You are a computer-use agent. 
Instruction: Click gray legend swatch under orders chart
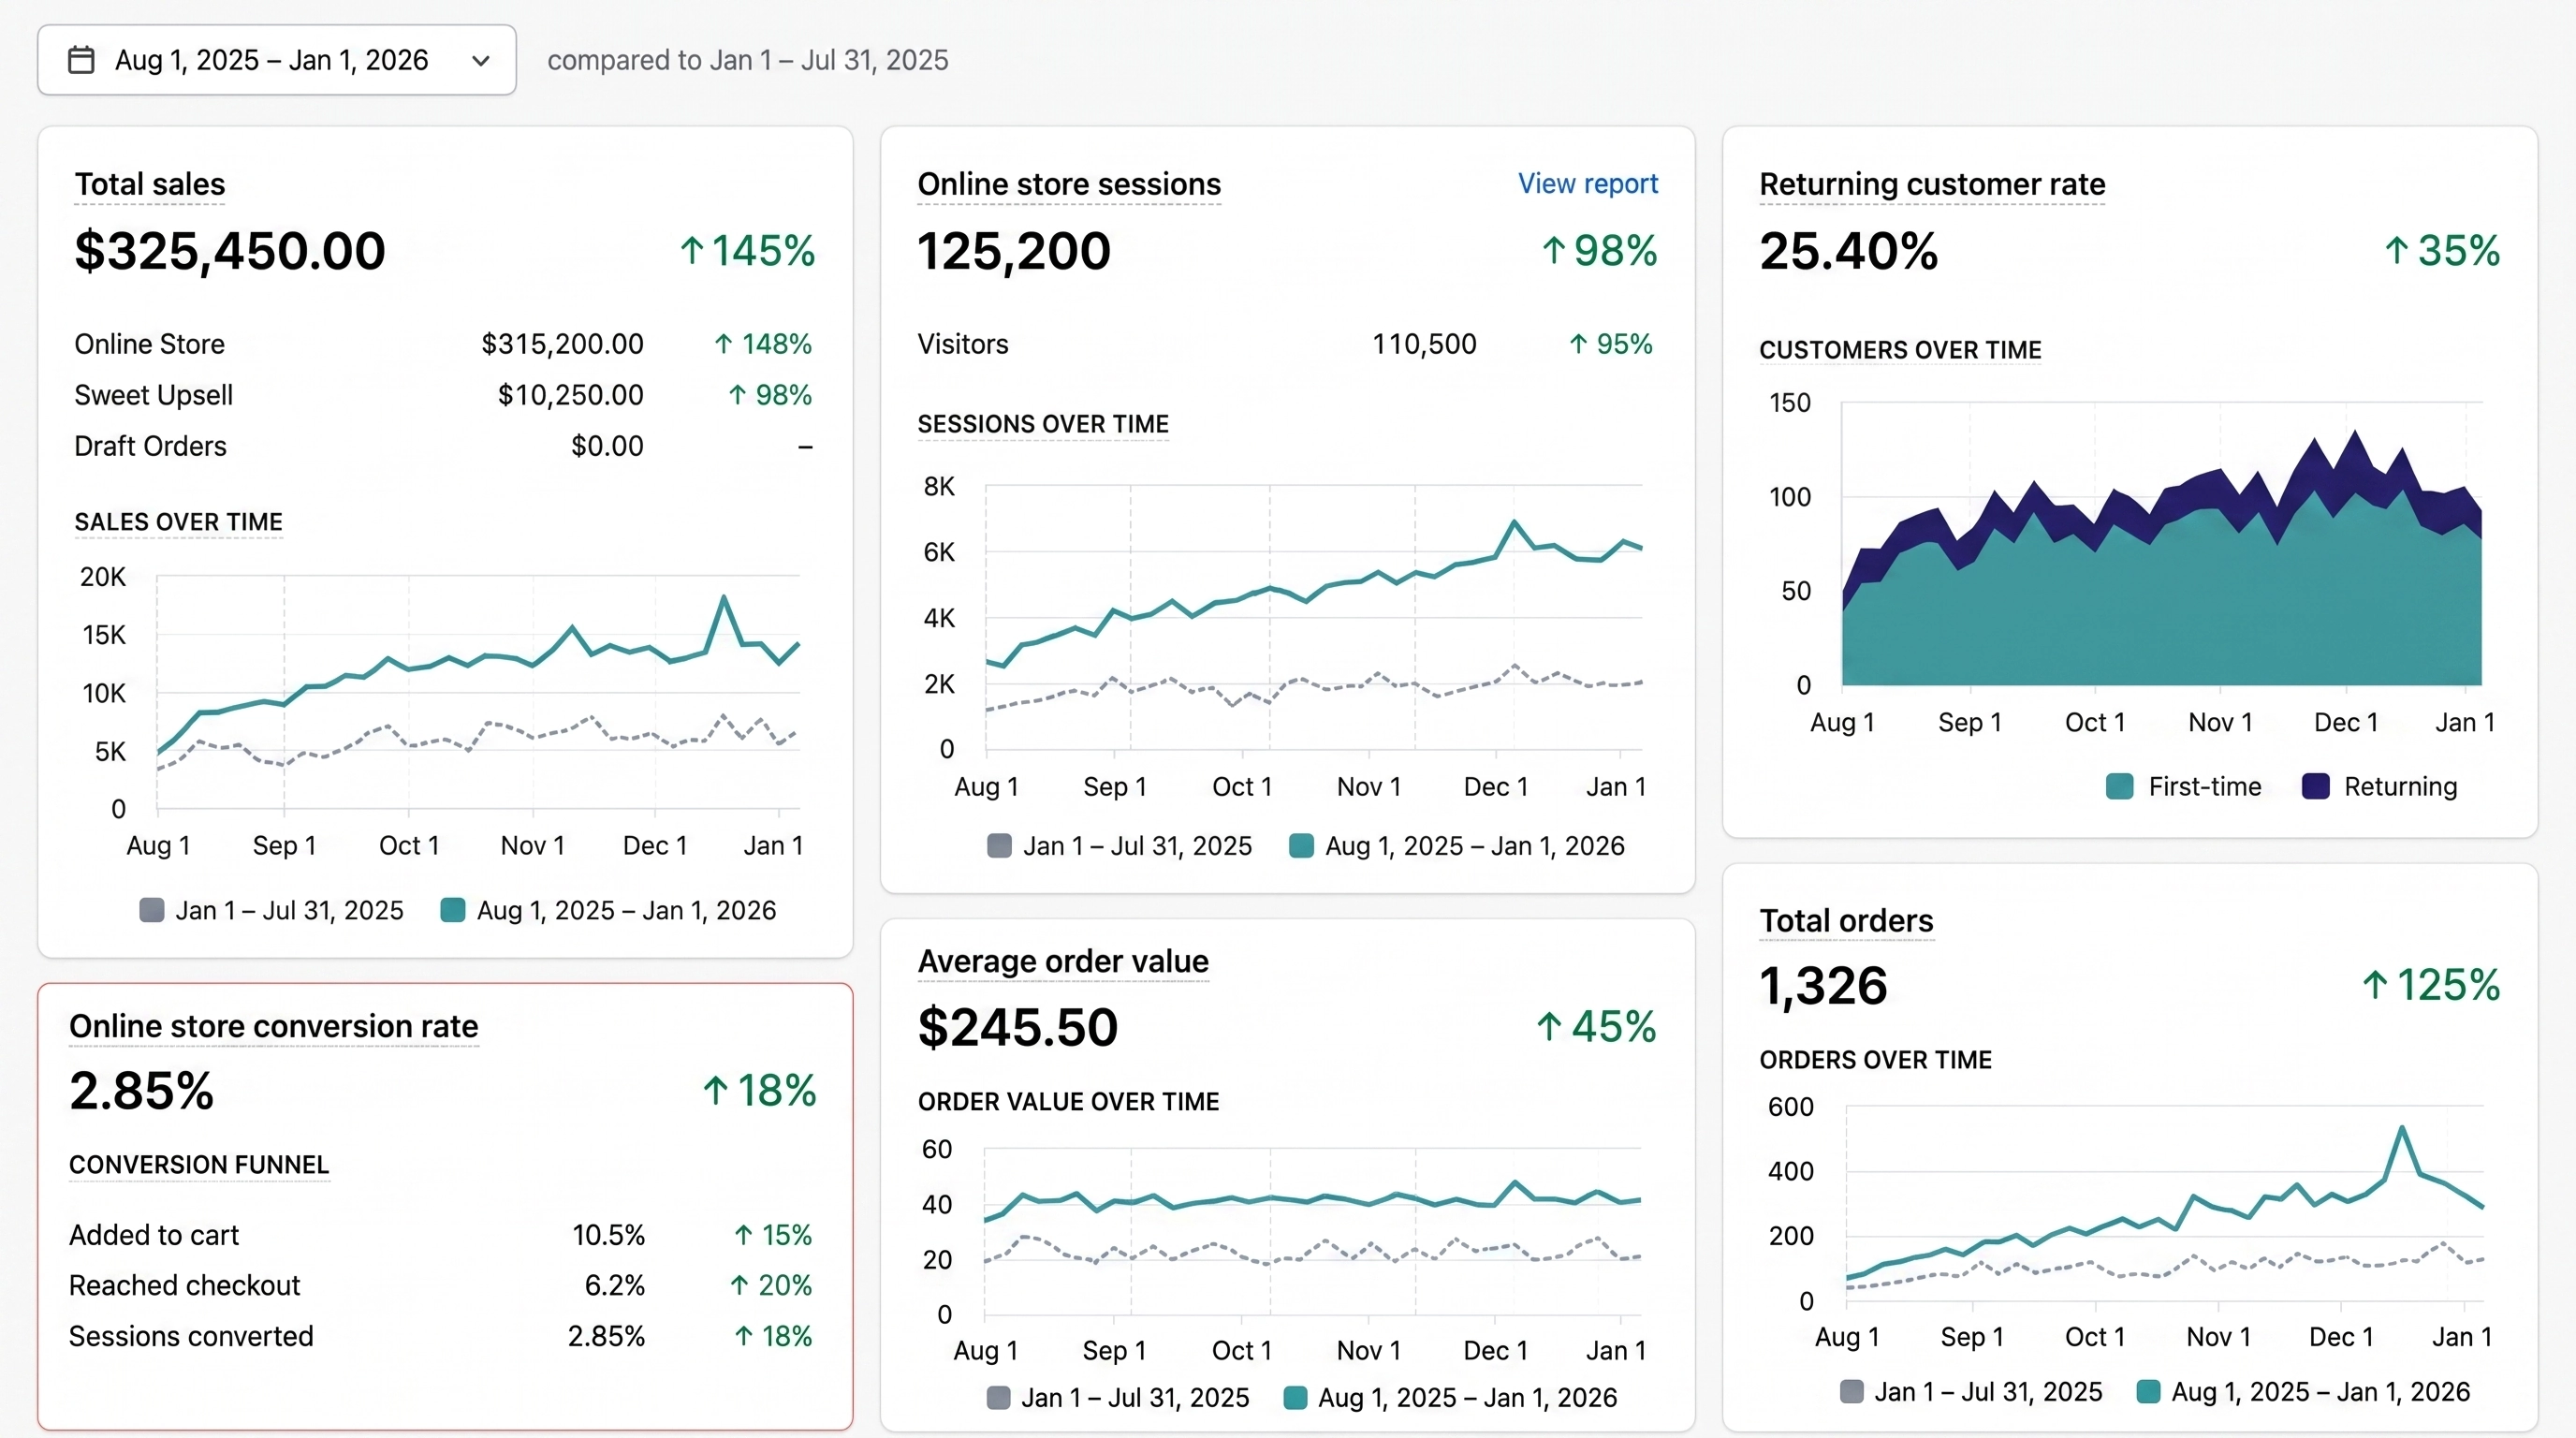1852,1392
